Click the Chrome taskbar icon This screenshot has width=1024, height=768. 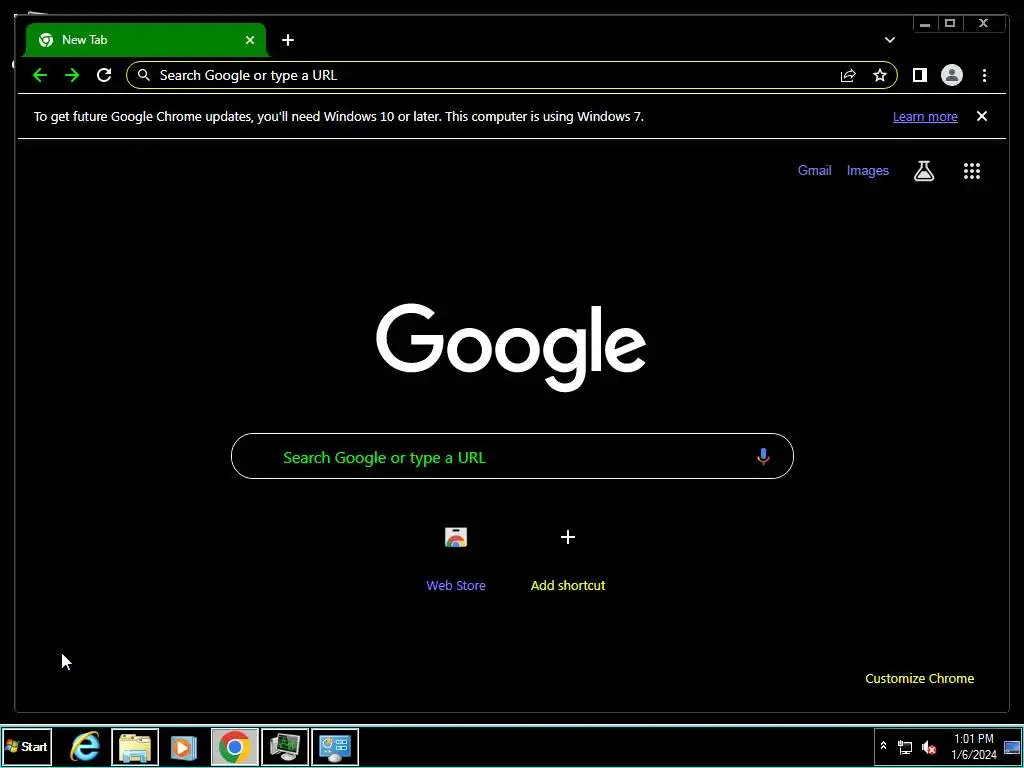(x=234, y=746)
